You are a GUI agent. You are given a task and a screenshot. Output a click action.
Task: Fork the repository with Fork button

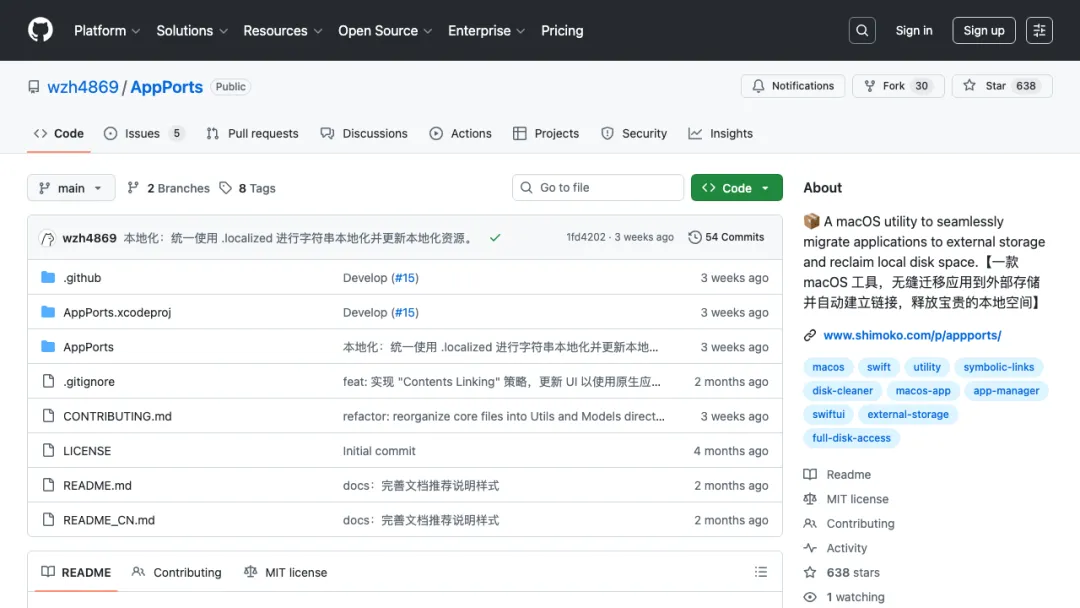898,86
